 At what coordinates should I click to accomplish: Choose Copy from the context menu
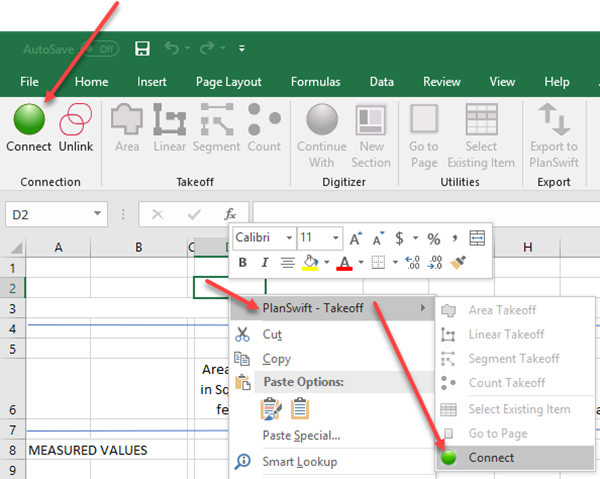pos(332,359)
